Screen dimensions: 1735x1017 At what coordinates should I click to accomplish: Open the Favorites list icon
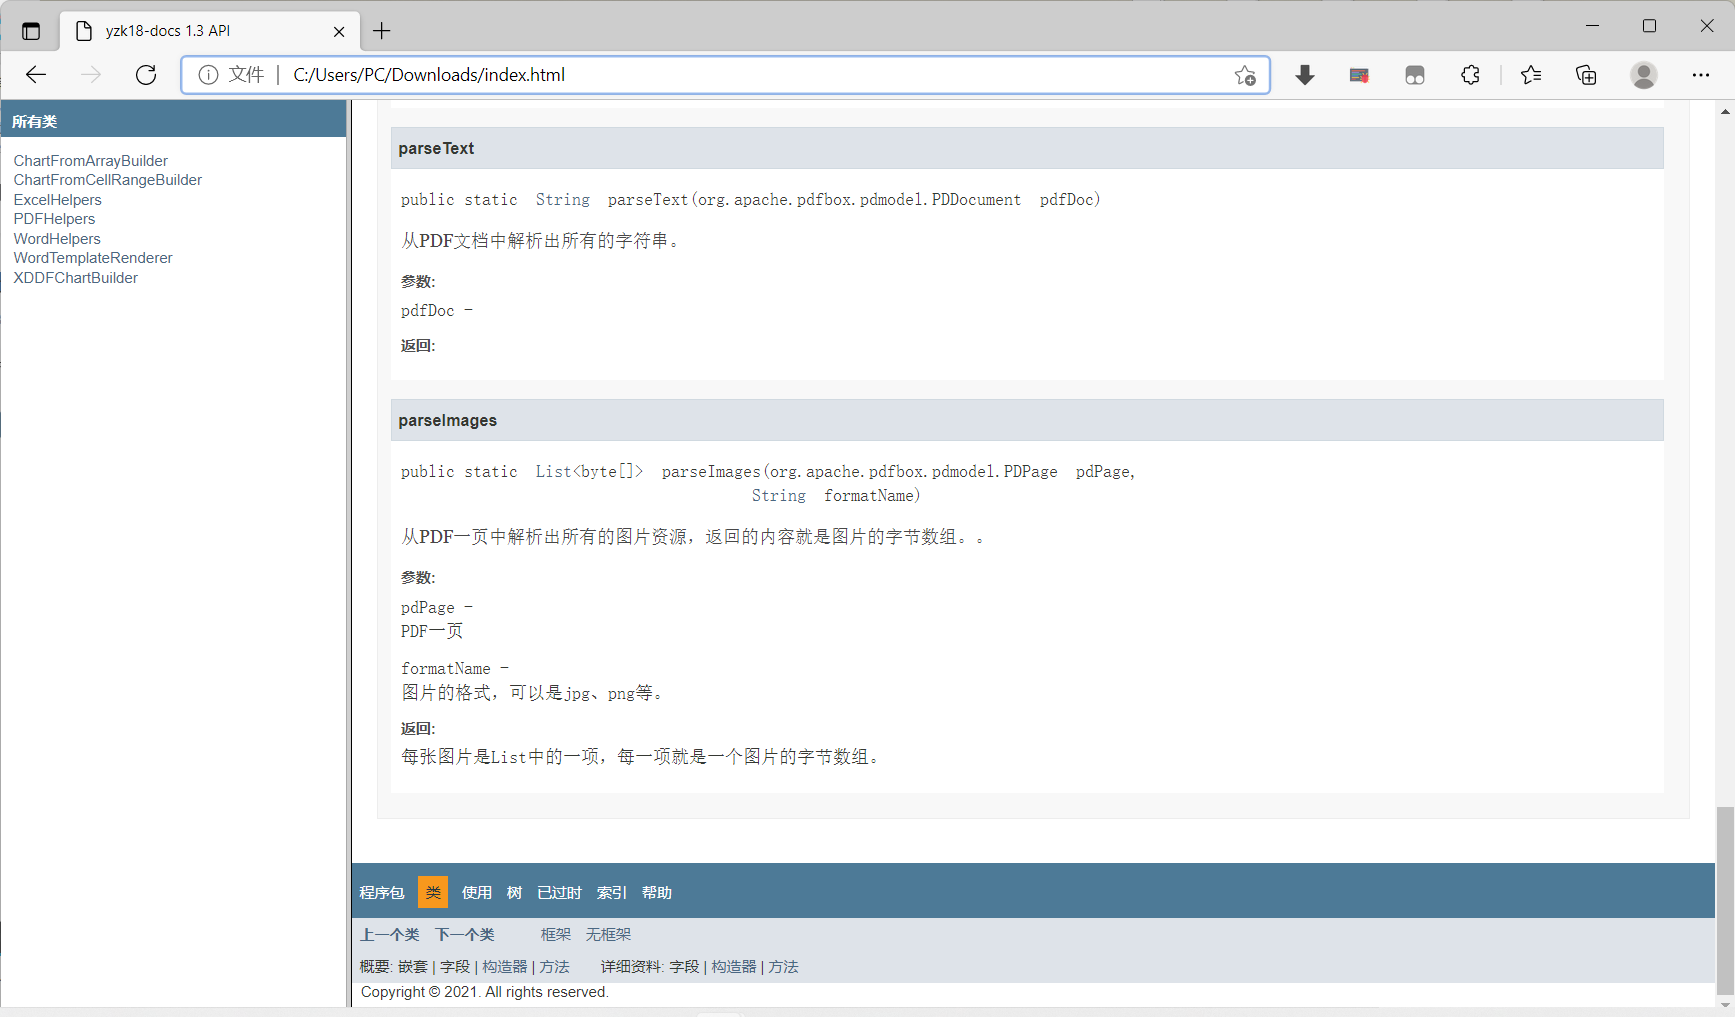coord(1530,75)
